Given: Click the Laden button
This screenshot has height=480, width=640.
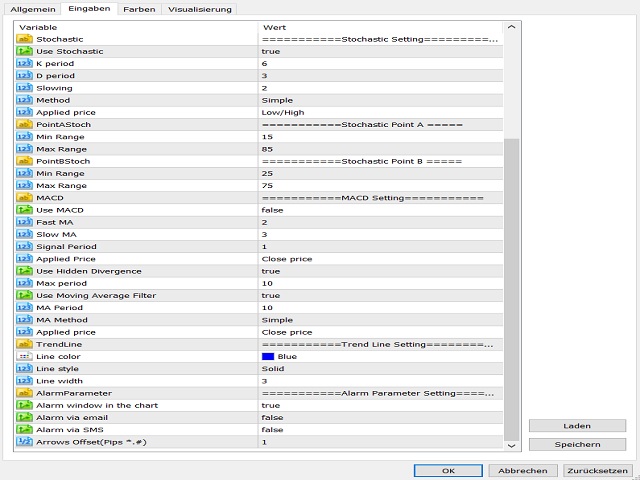Looking at the screenshot, I should pyautogui.click(x=577, y=426).
